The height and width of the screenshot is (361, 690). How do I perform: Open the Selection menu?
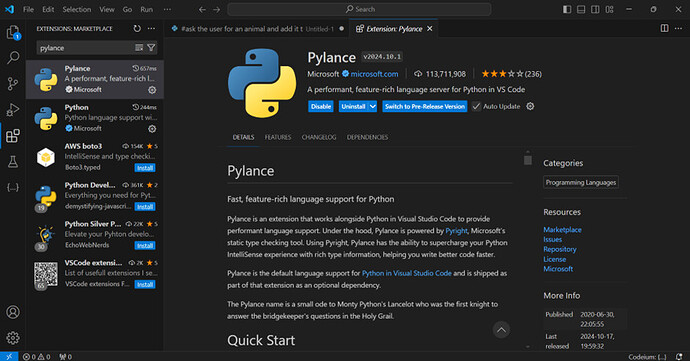[77, 9]
